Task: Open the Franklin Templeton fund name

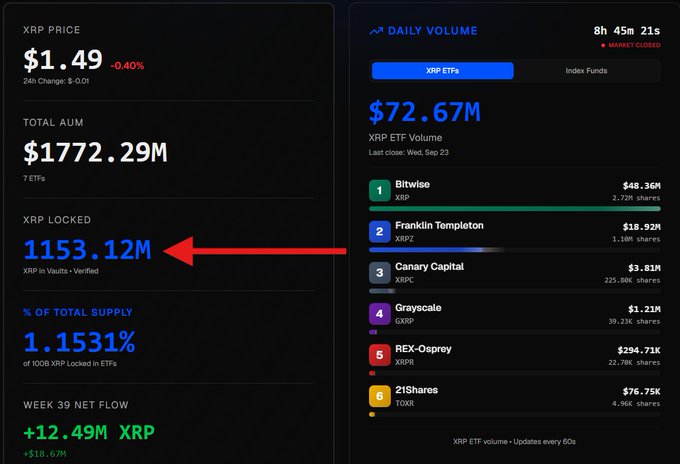Action: (439, 225)
